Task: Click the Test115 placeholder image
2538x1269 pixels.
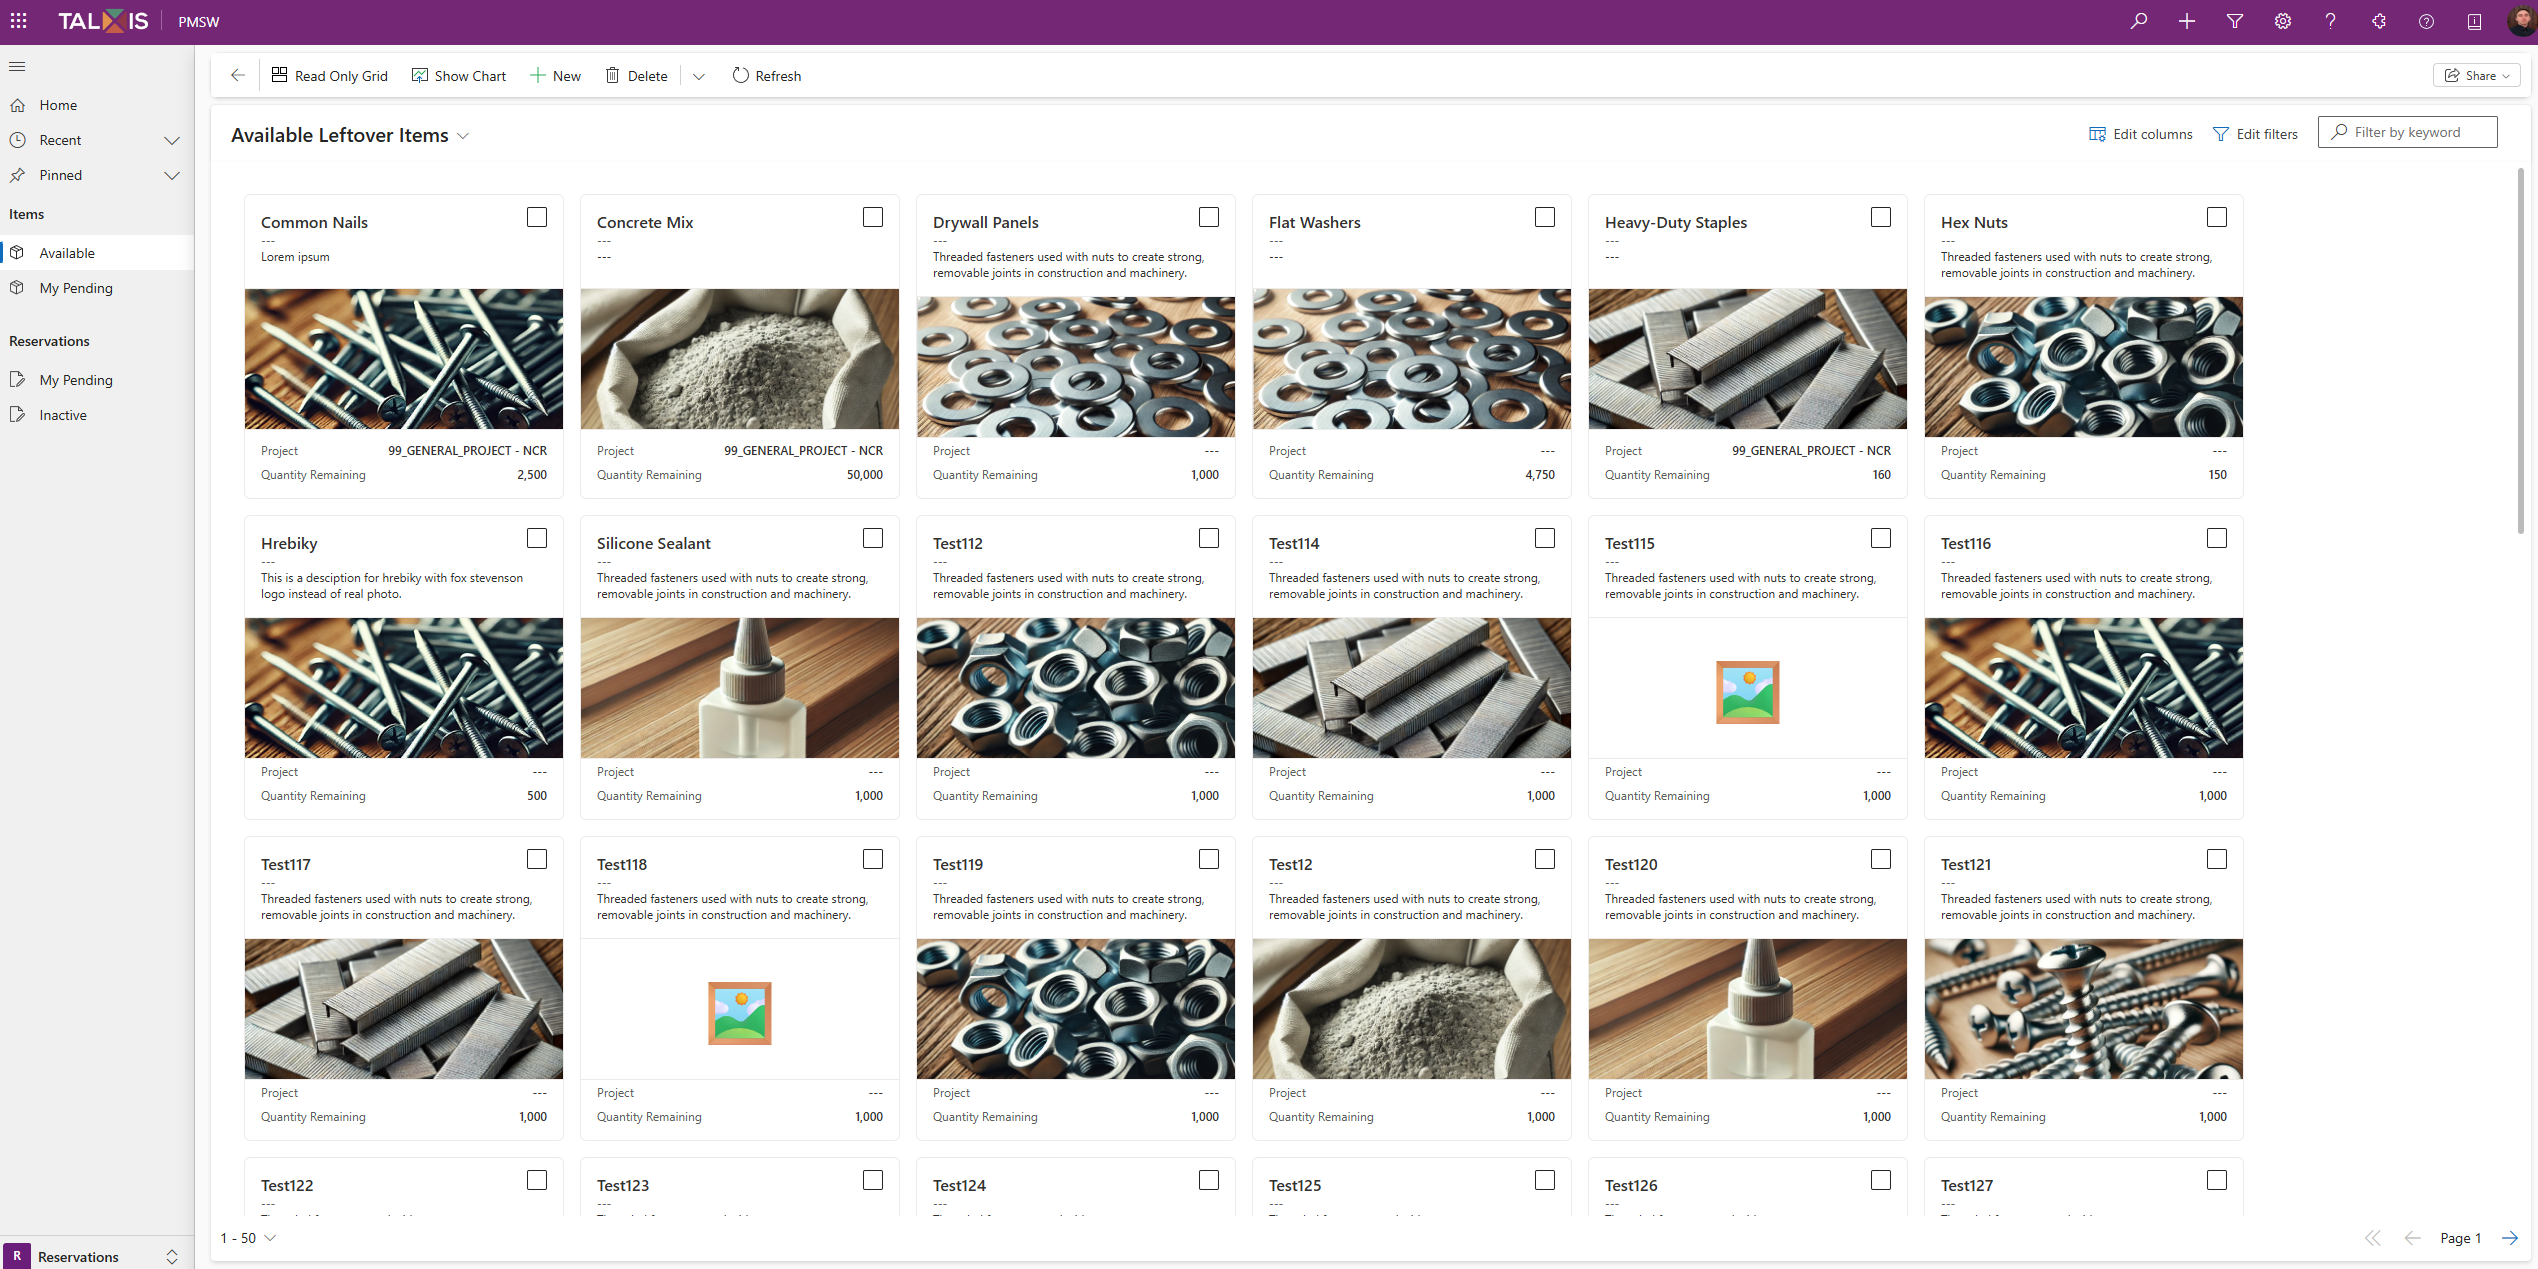Action: pos(1748,692)
